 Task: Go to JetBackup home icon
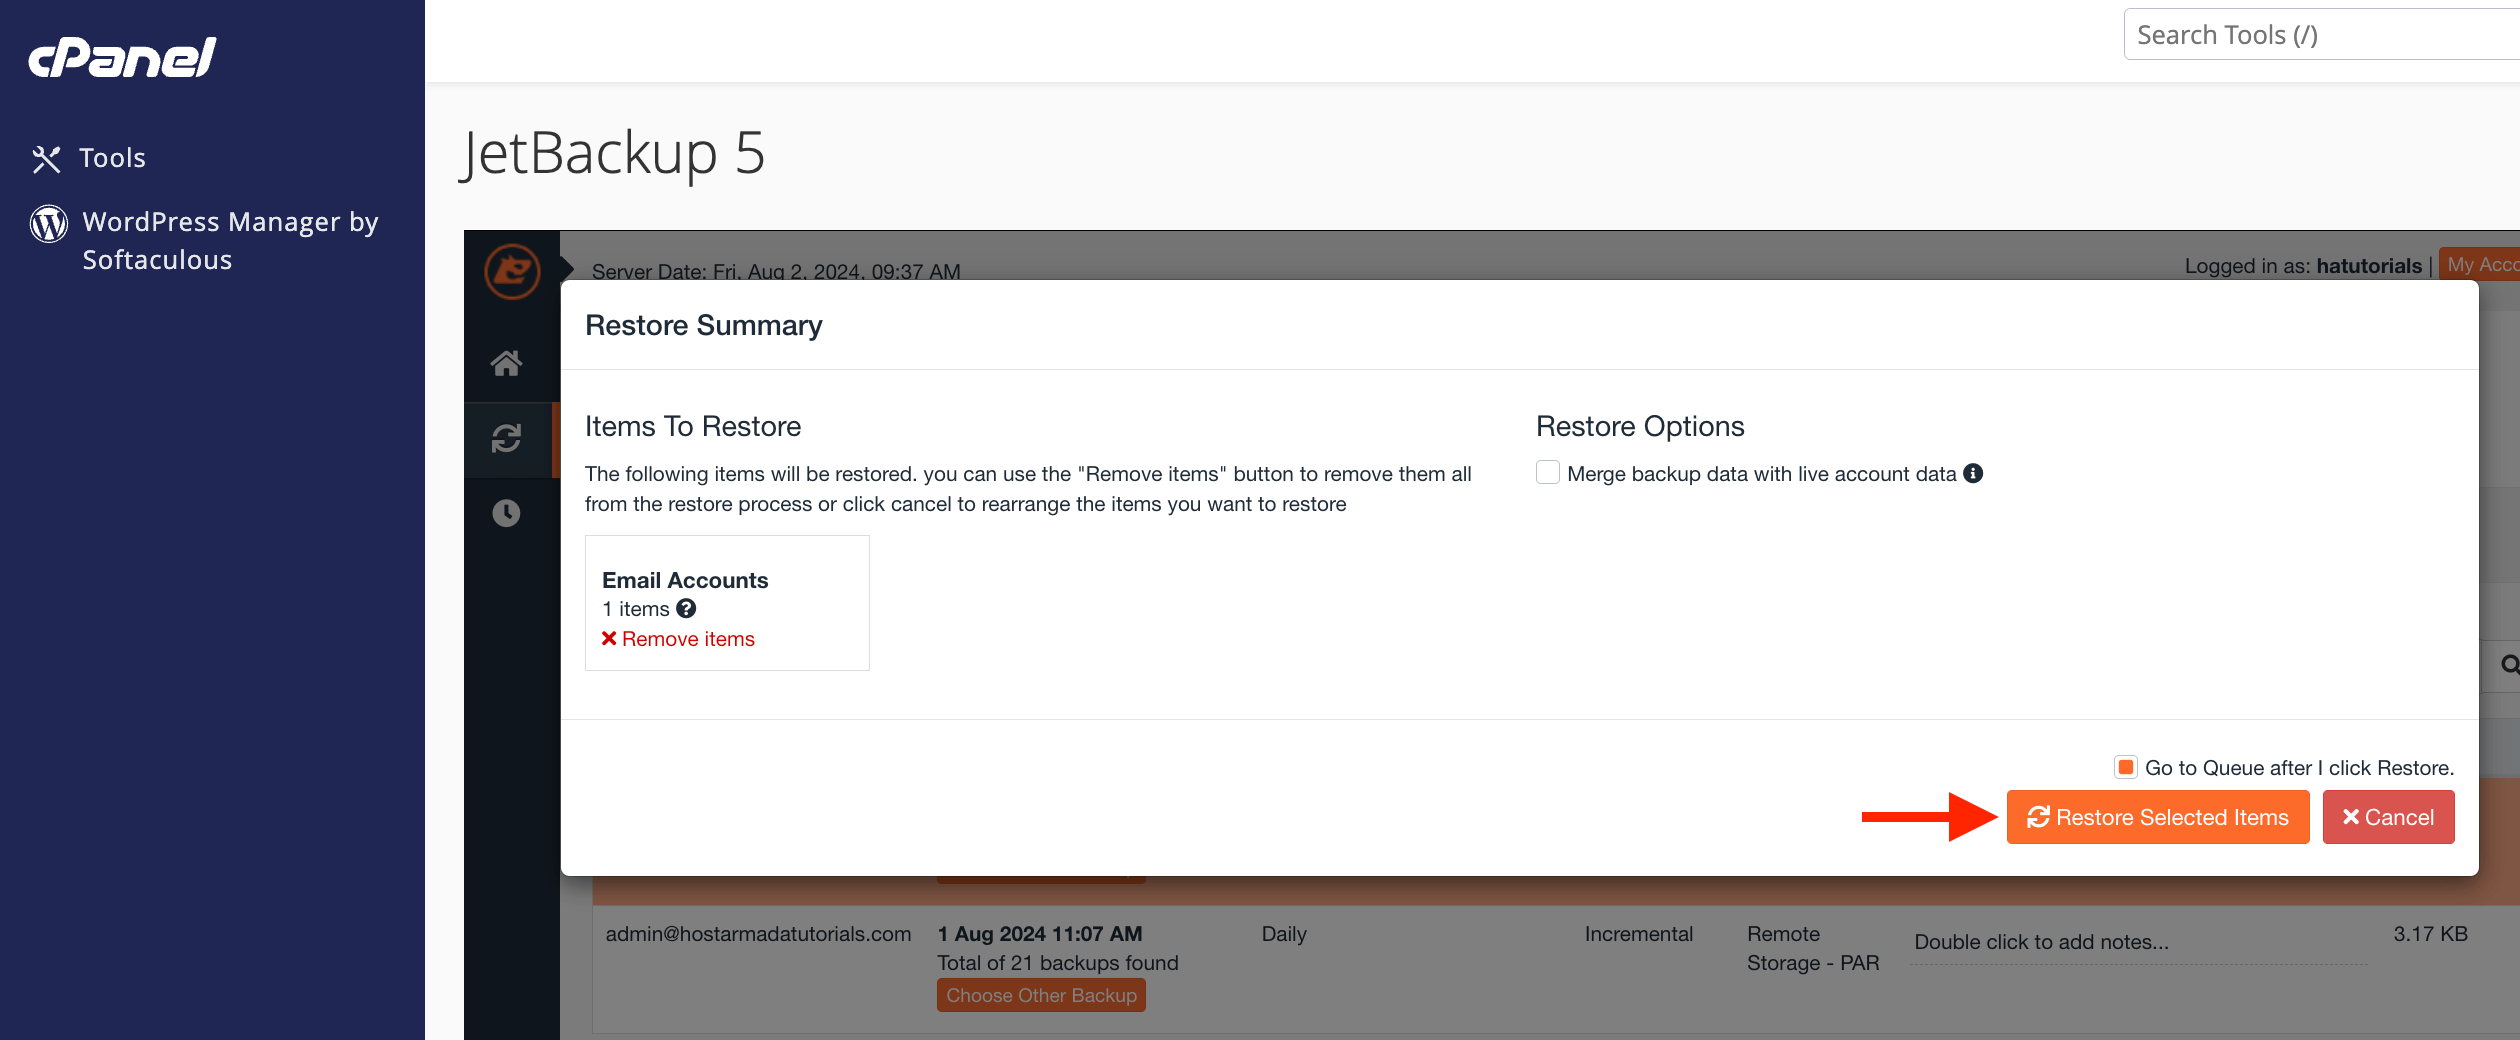pyautogui.click(x=506, y=363)
